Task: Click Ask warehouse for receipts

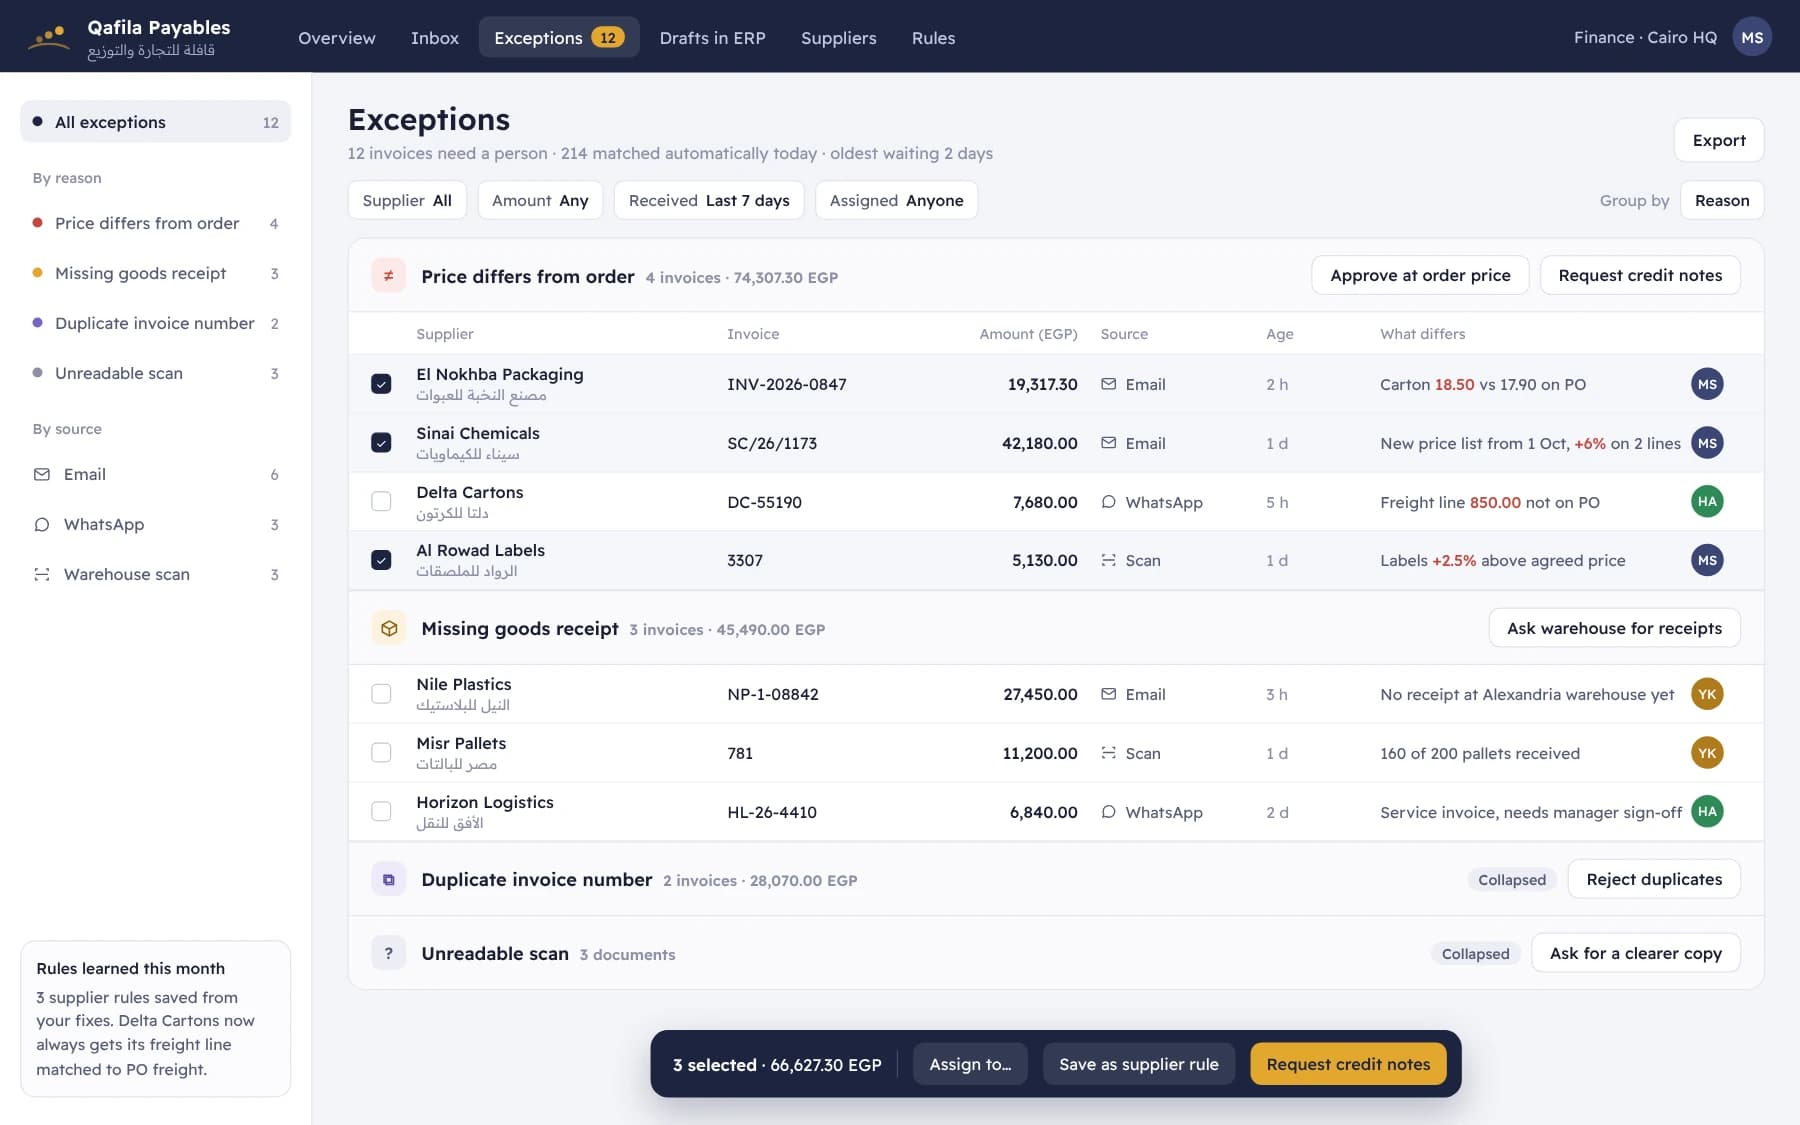Action: [1614, 628]
